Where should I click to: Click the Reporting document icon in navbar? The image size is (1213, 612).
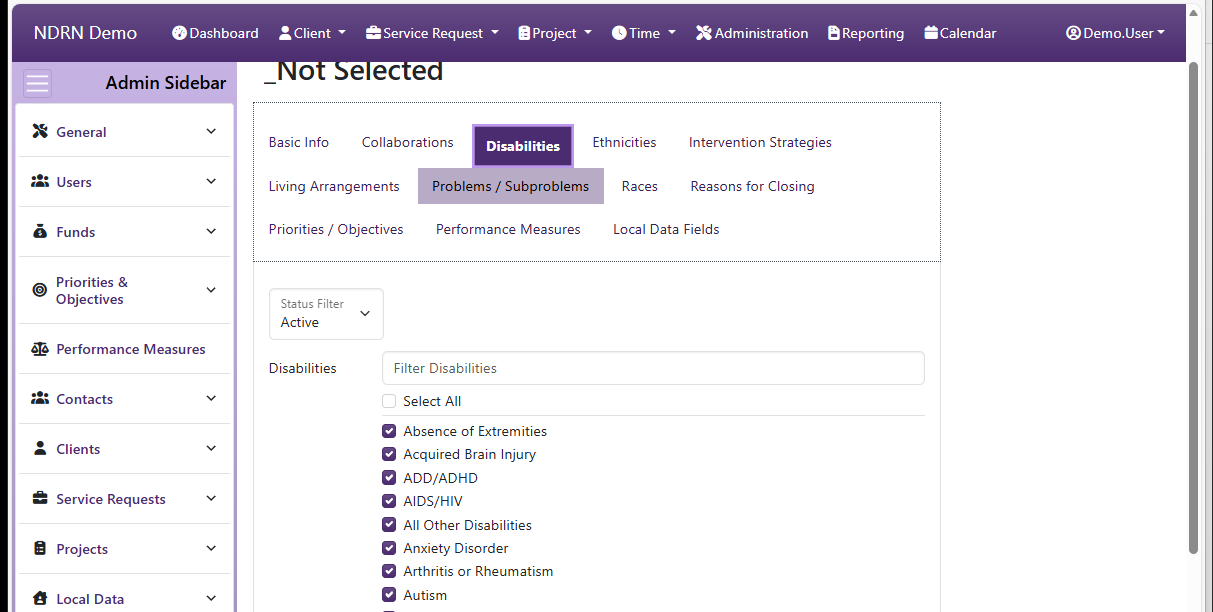click(834, 33)
